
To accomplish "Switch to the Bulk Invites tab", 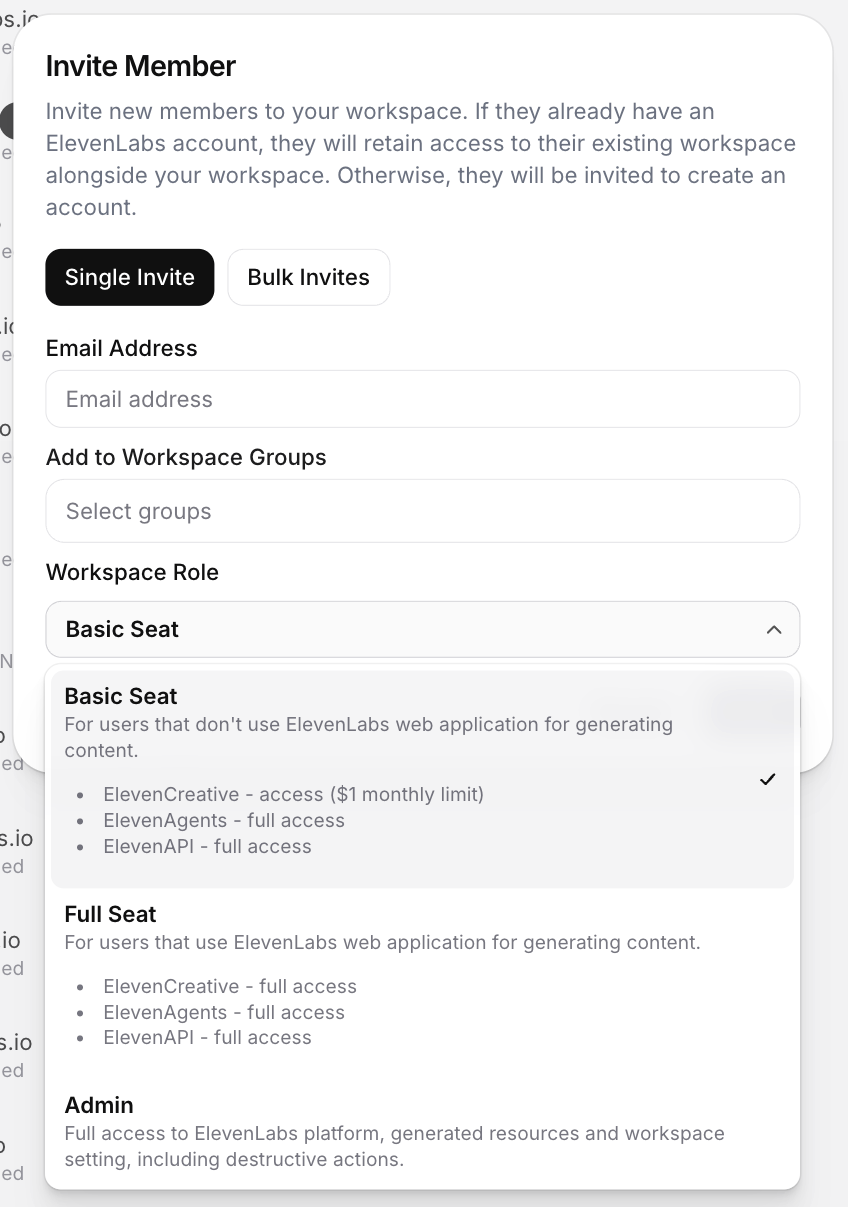I will point(308,277).
